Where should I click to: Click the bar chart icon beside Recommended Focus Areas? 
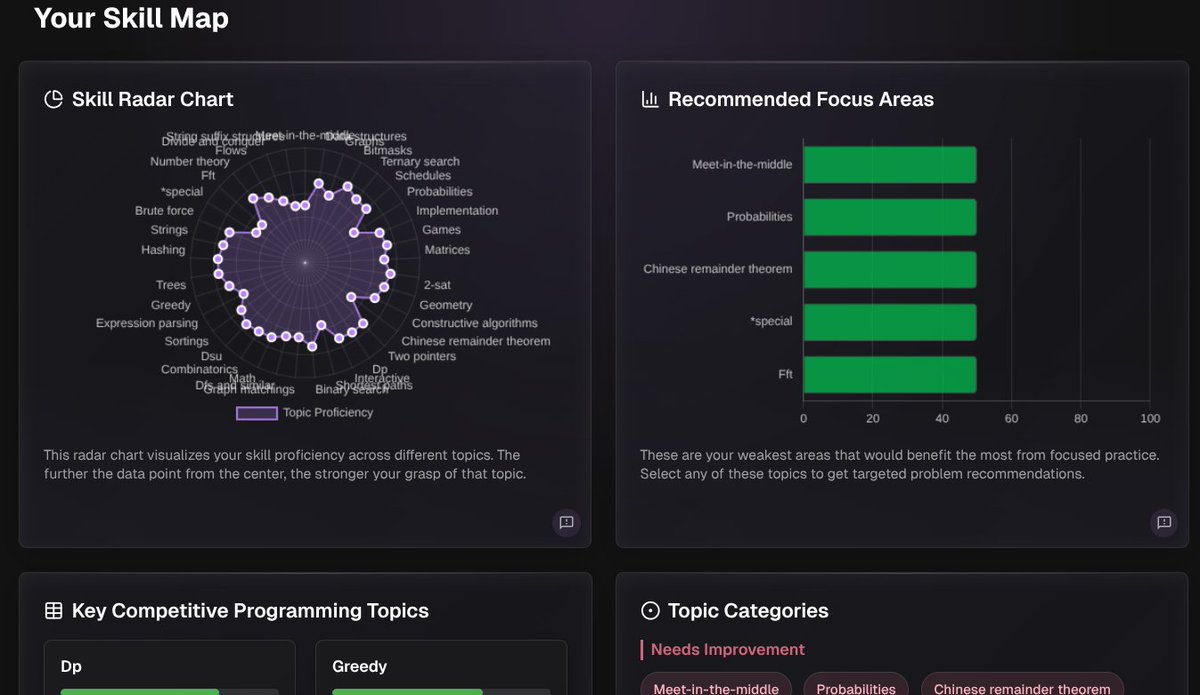click(x=650, y=99)
